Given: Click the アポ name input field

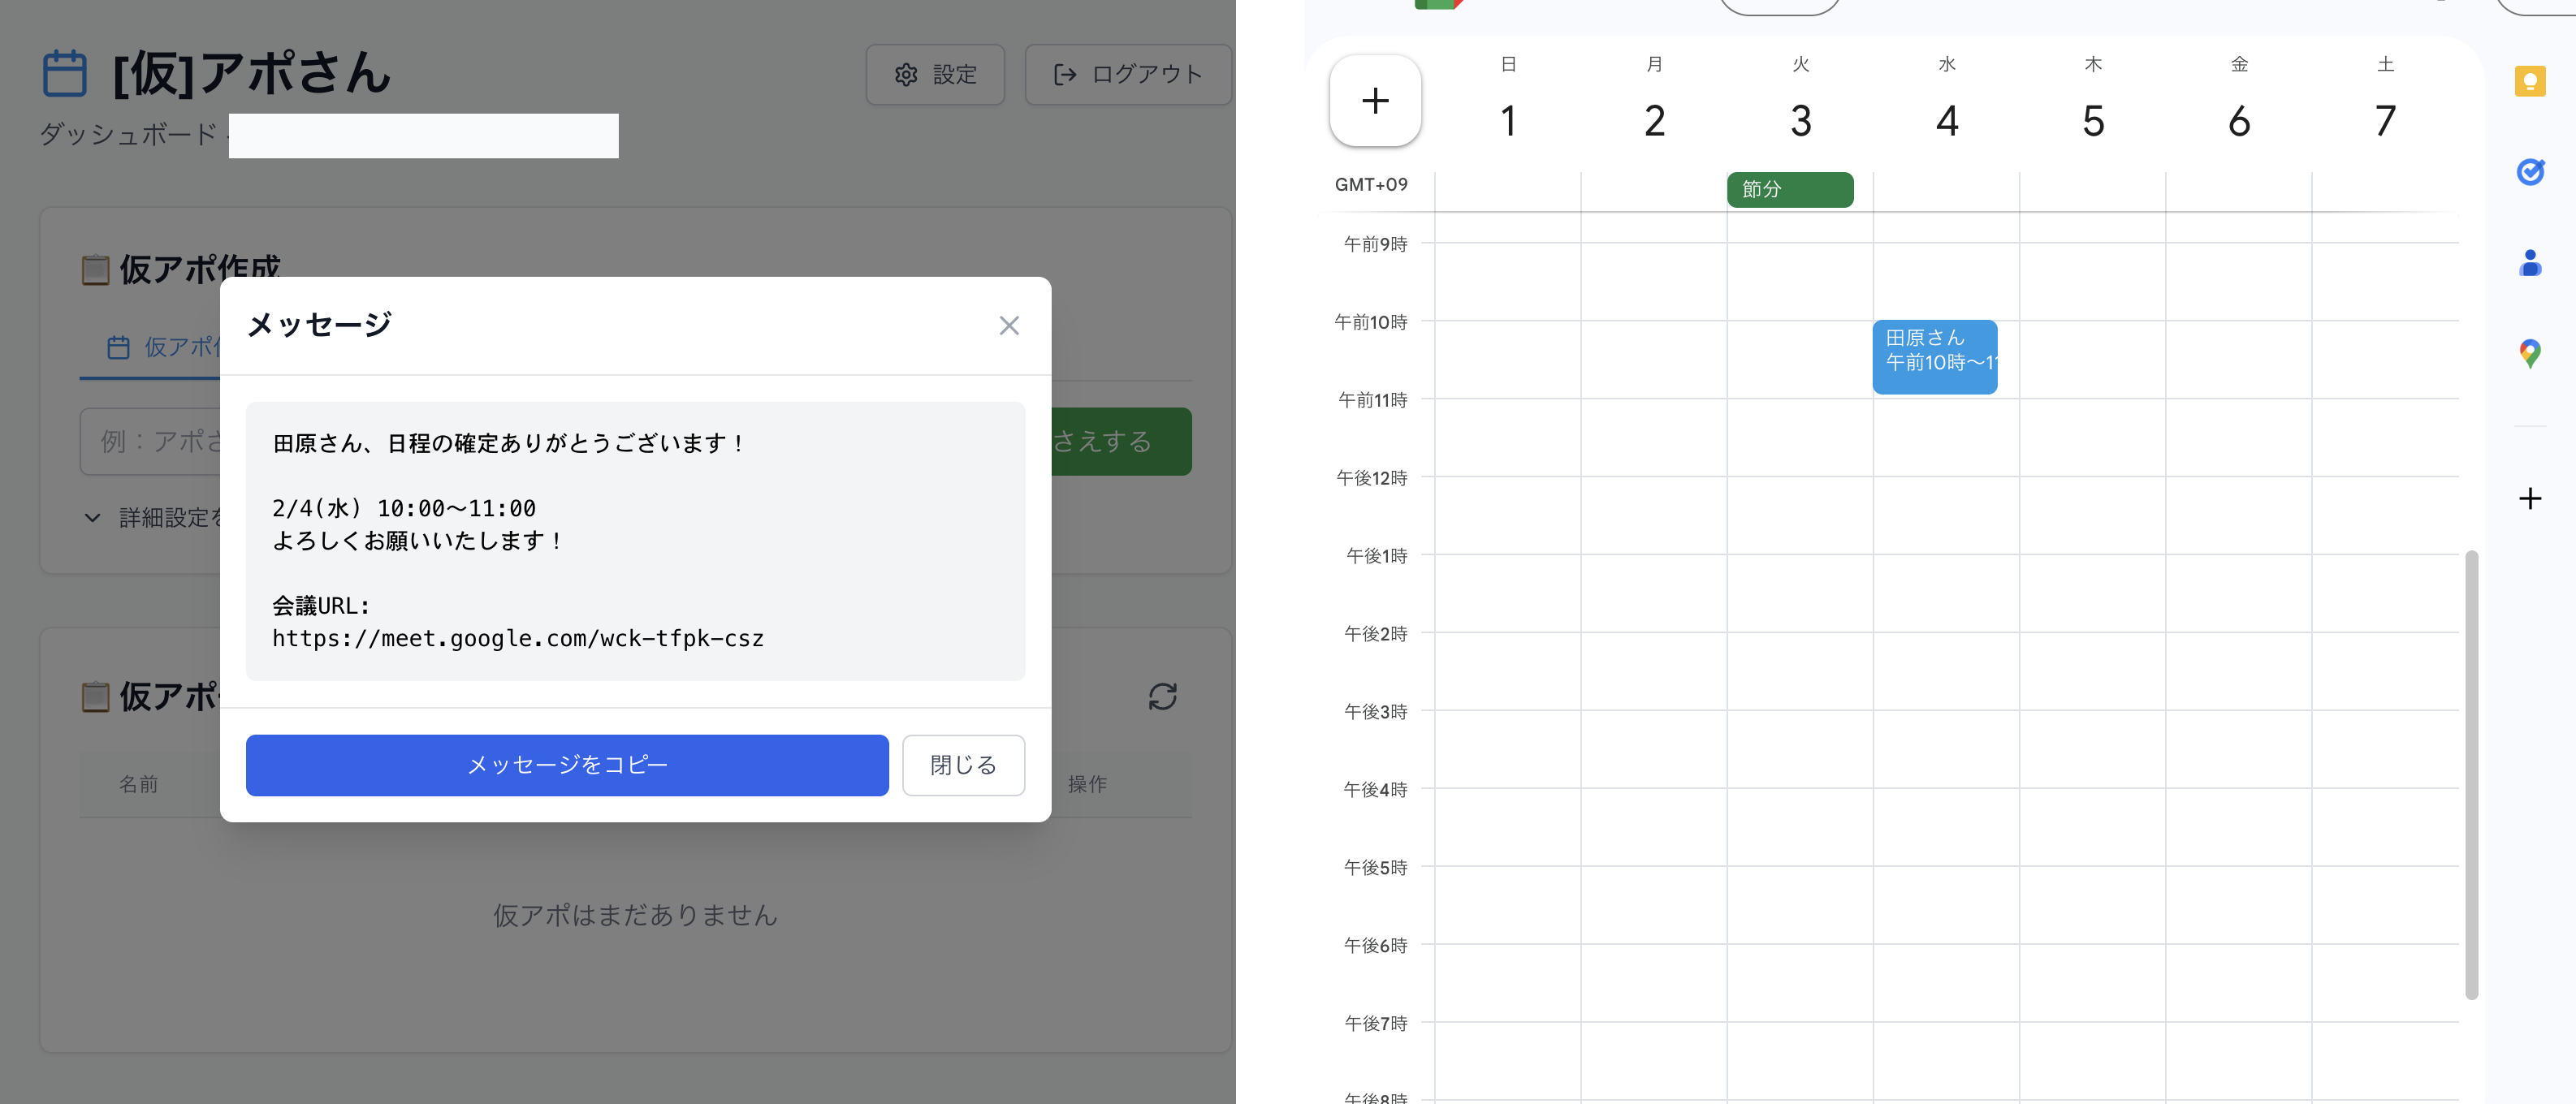Looking at the screenshot, I should 151,441.
